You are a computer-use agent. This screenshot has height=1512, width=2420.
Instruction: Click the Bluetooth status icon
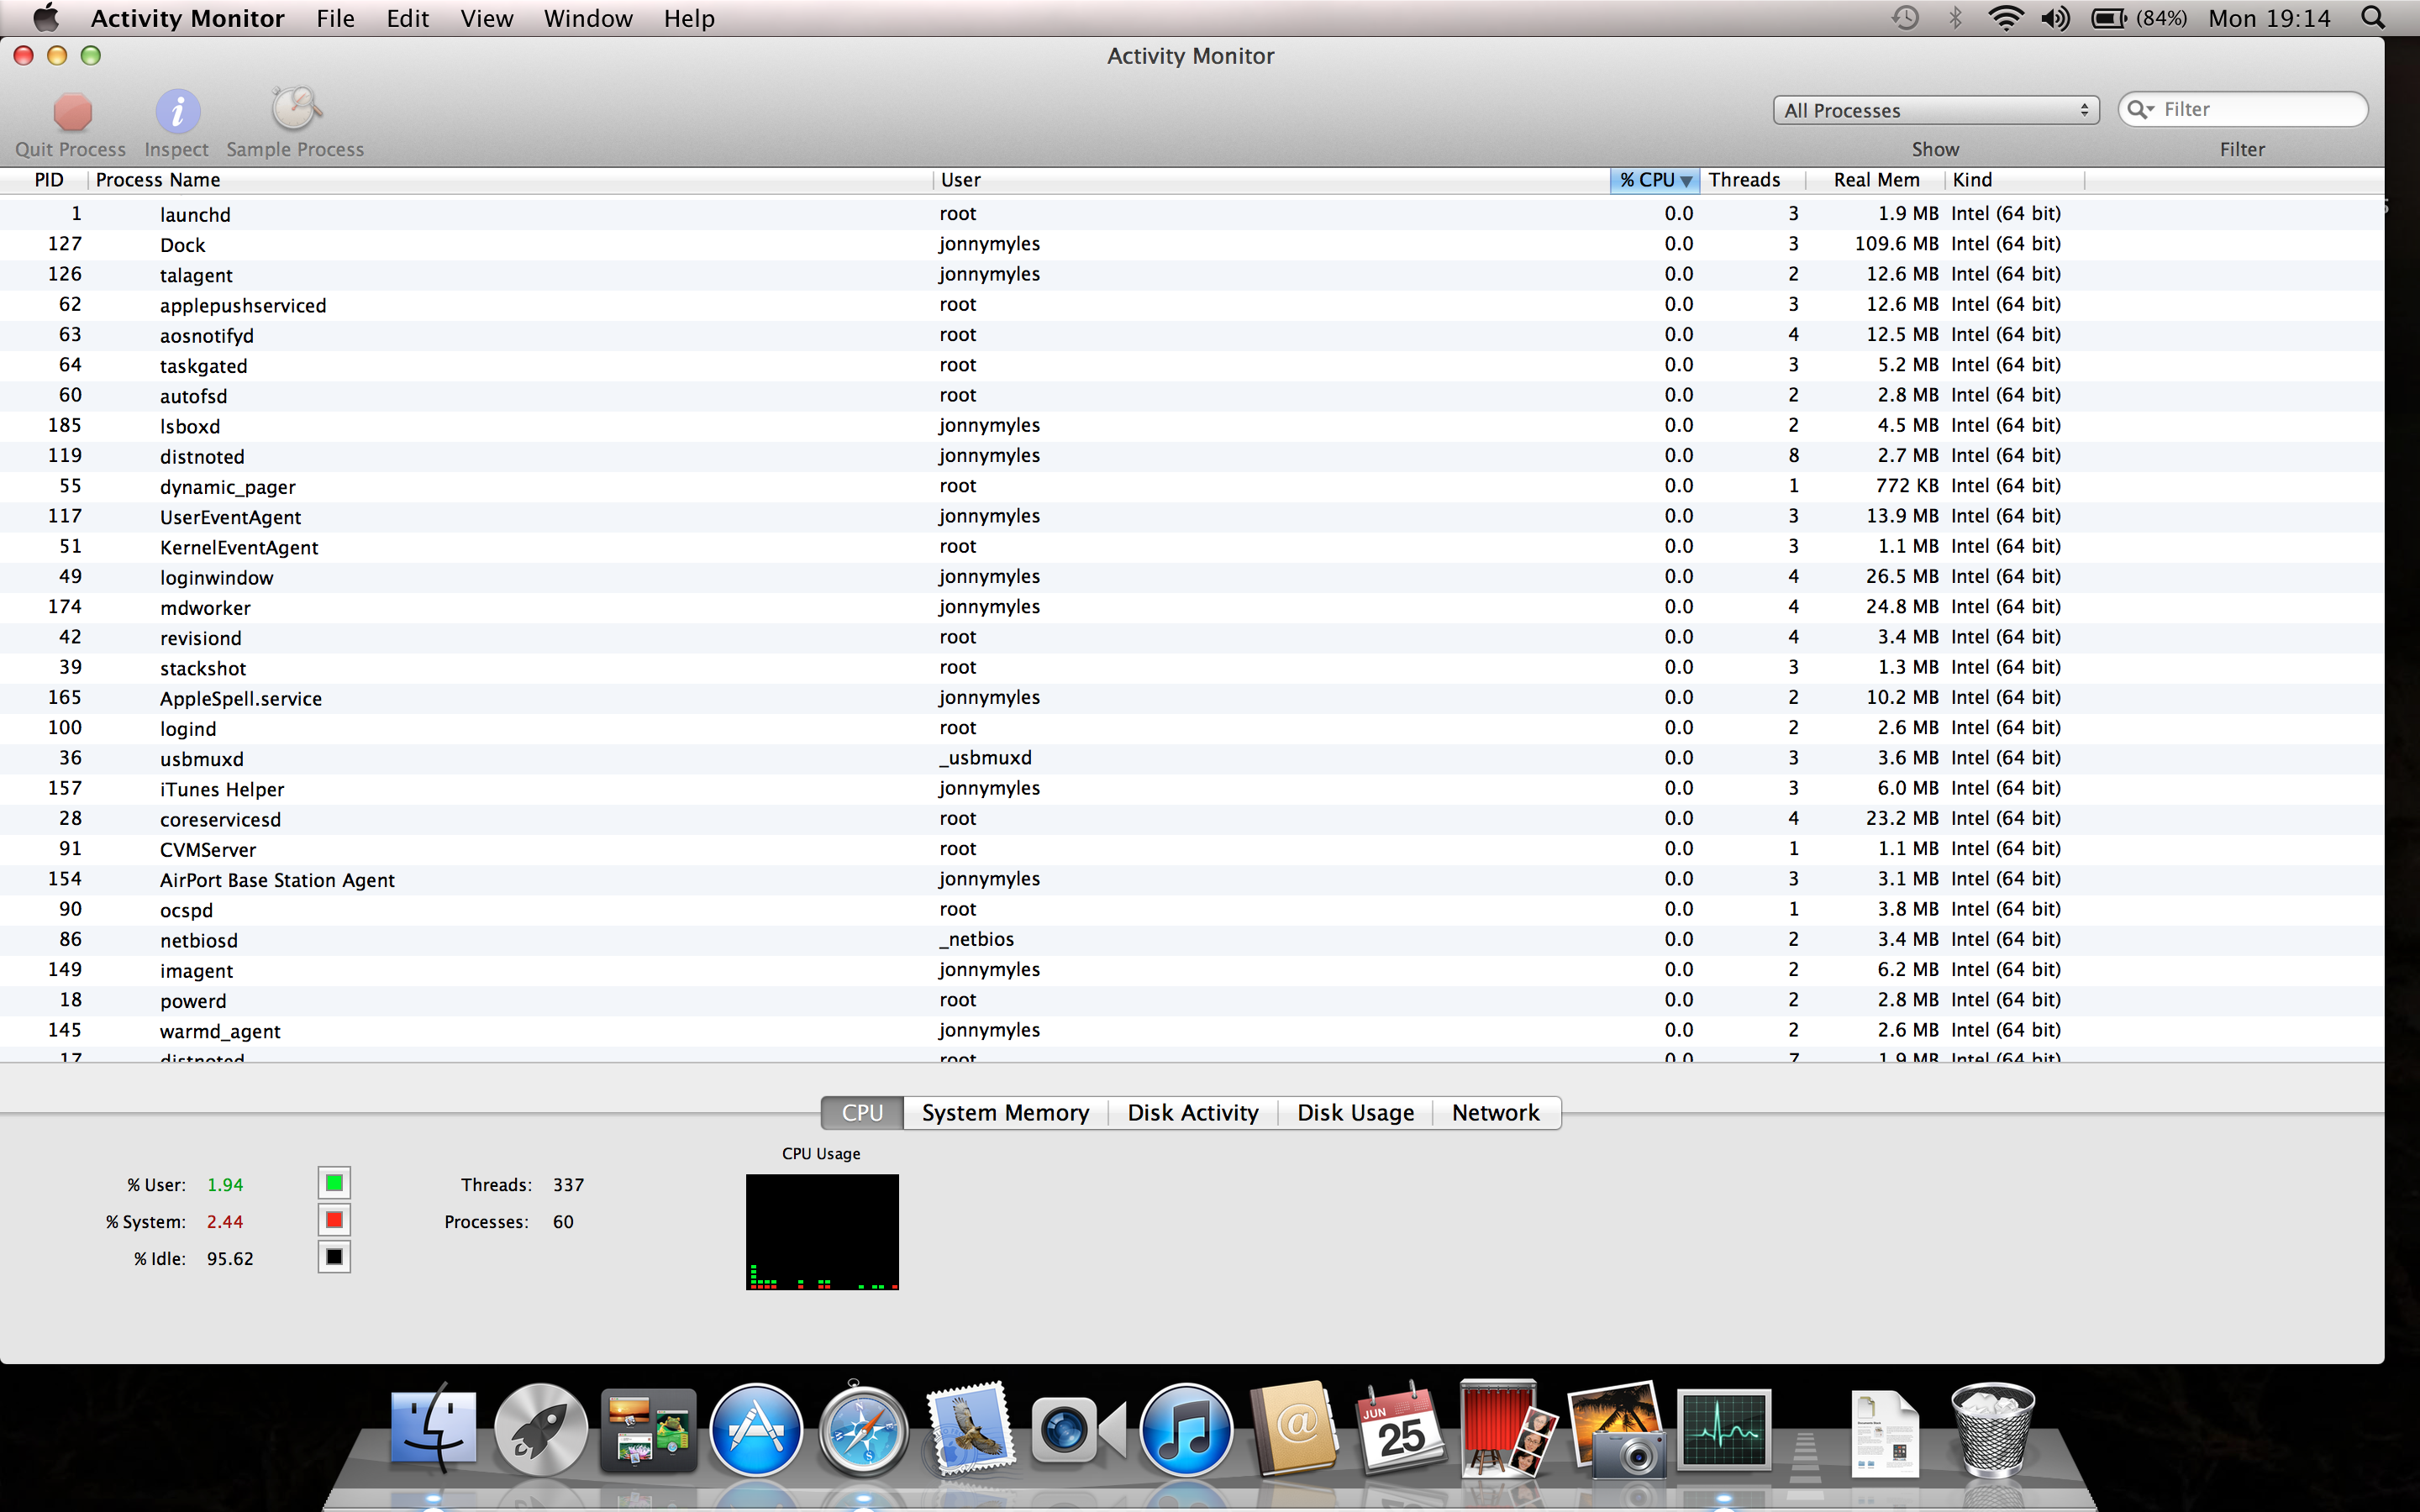click(1955, 18)
